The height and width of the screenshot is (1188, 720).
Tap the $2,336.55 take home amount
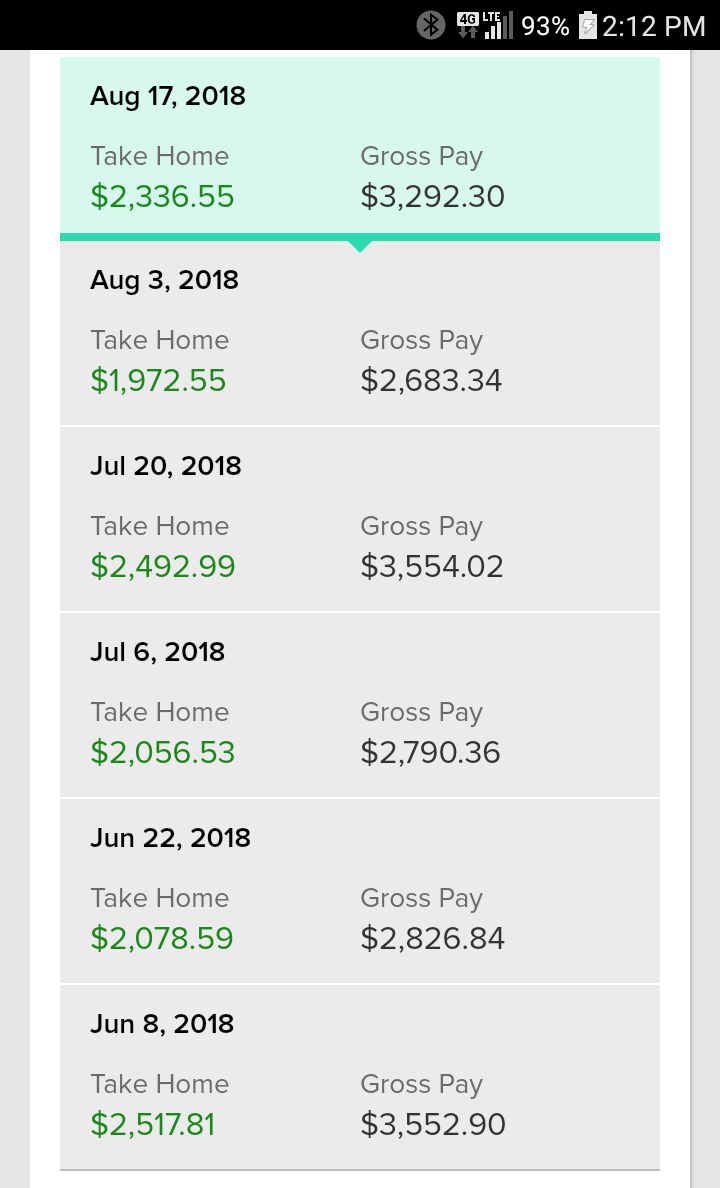coord(162,196)
